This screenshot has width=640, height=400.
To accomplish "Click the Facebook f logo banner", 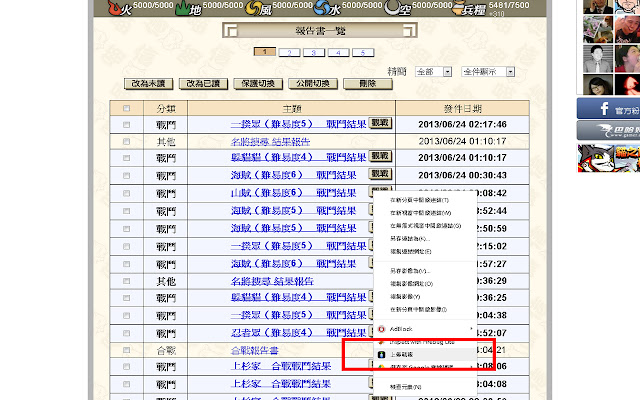I will [608, 108].
